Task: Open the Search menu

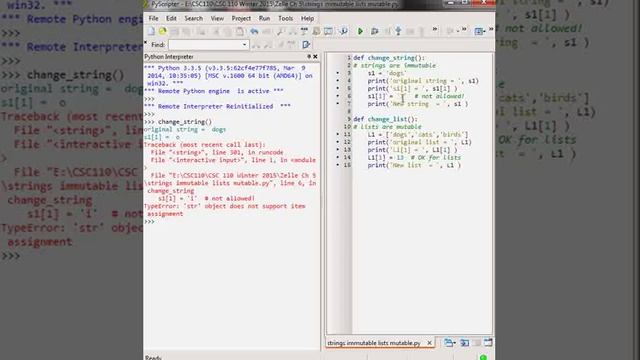Action: point(193,18)
